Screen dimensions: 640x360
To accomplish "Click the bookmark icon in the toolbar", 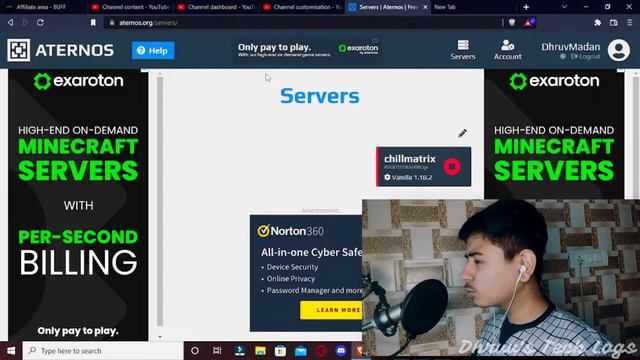I will tap(93, 23).
